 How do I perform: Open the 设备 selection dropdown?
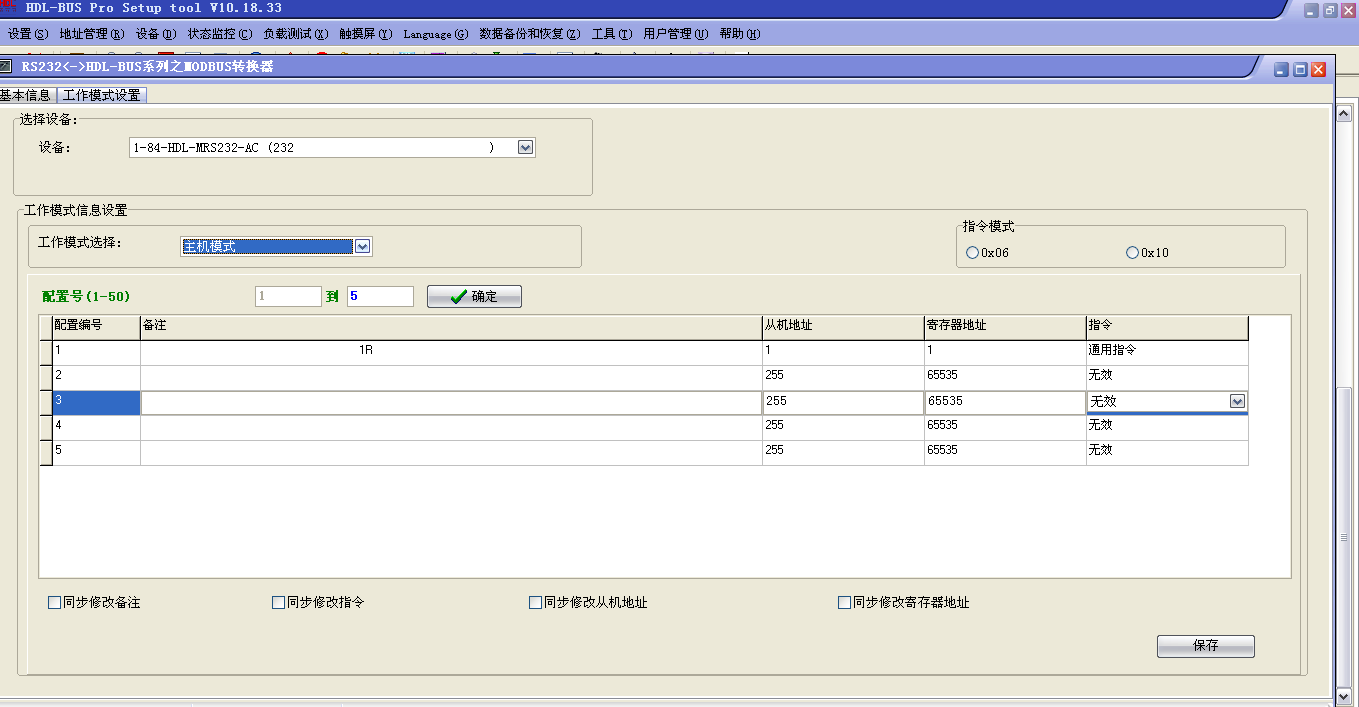[526, 148]
